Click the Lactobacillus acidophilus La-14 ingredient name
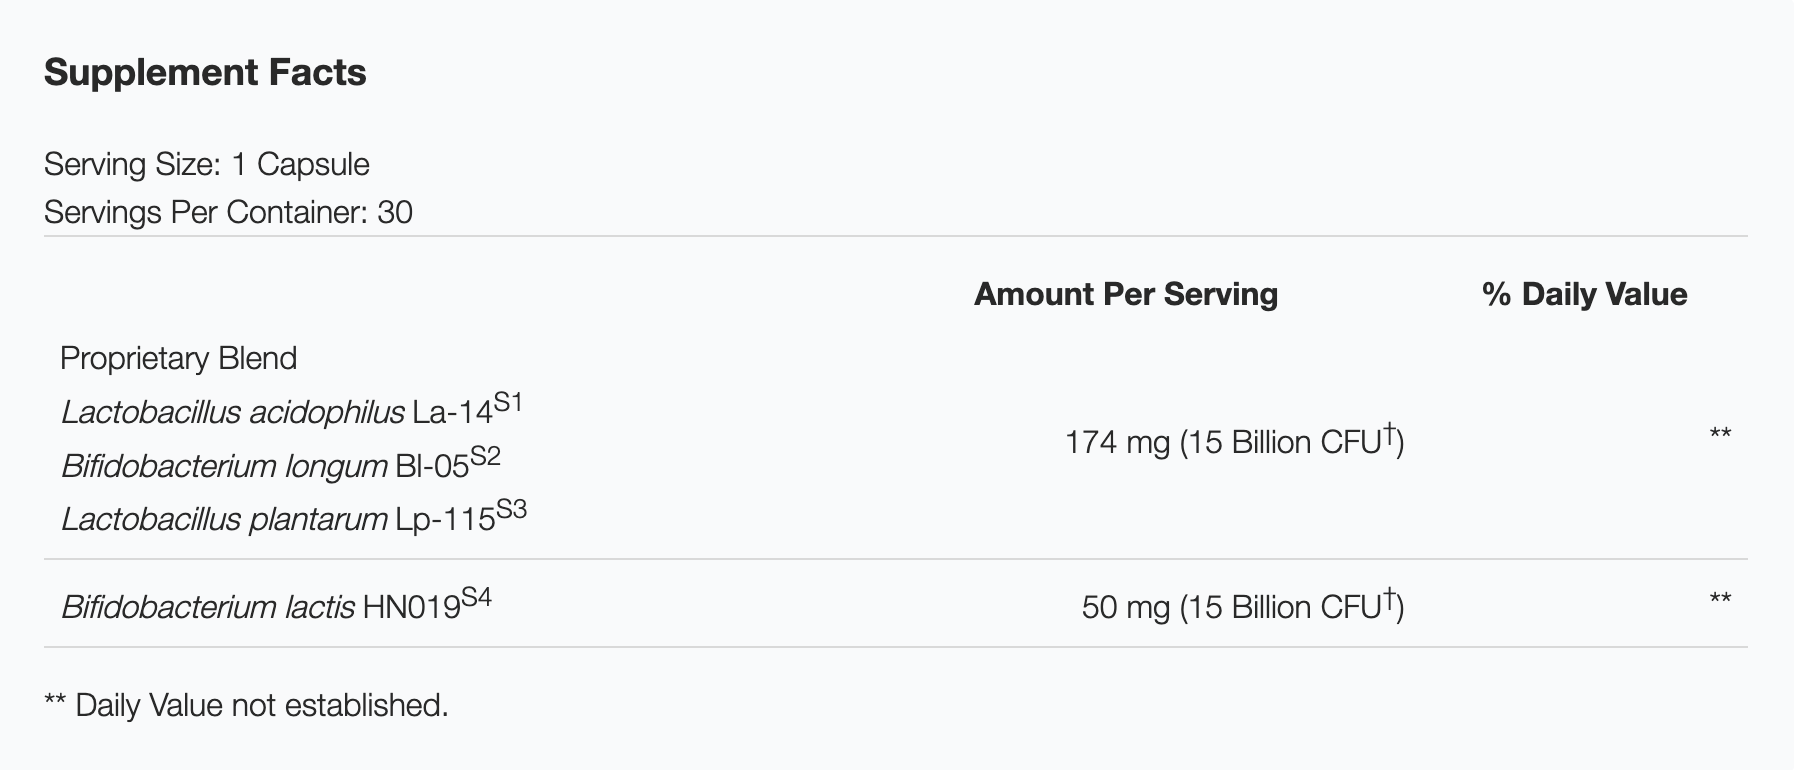This screenshot has height=770, width=1794. pyautogui.click(x=276, y=412)
